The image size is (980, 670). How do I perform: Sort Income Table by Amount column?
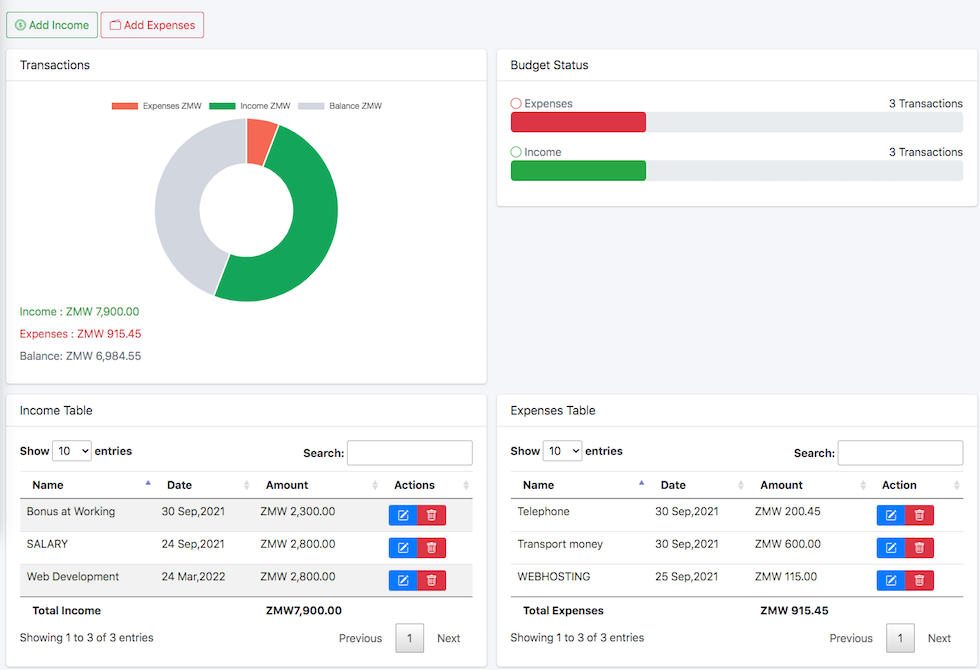(320, 485)
